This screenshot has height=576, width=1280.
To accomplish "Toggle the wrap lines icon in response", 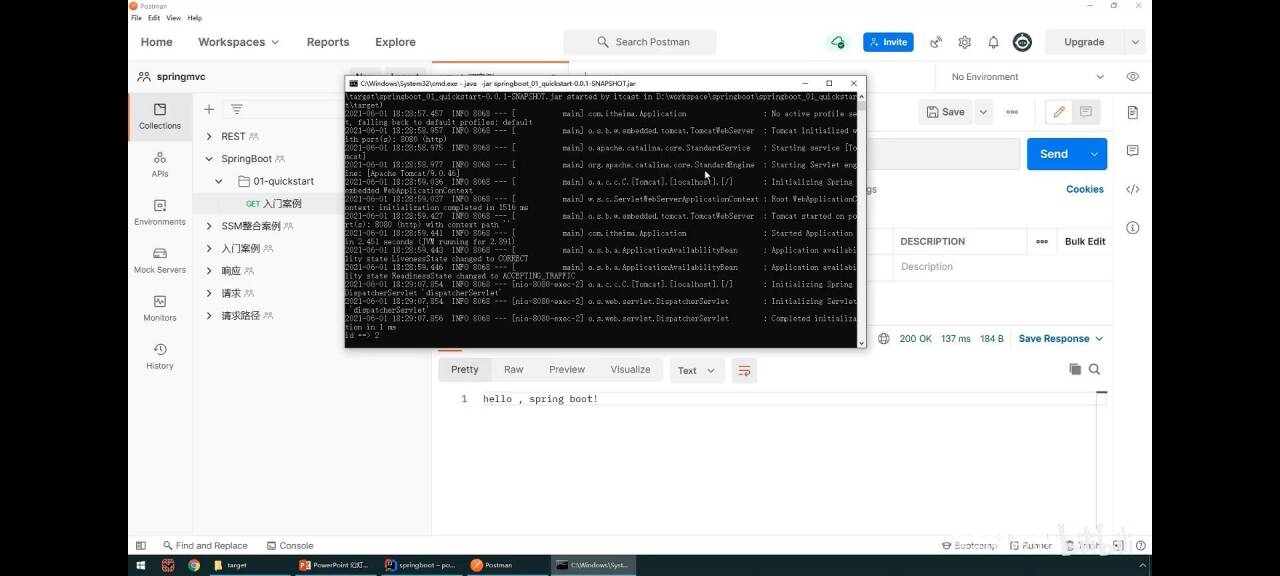I will coord(744,370).
